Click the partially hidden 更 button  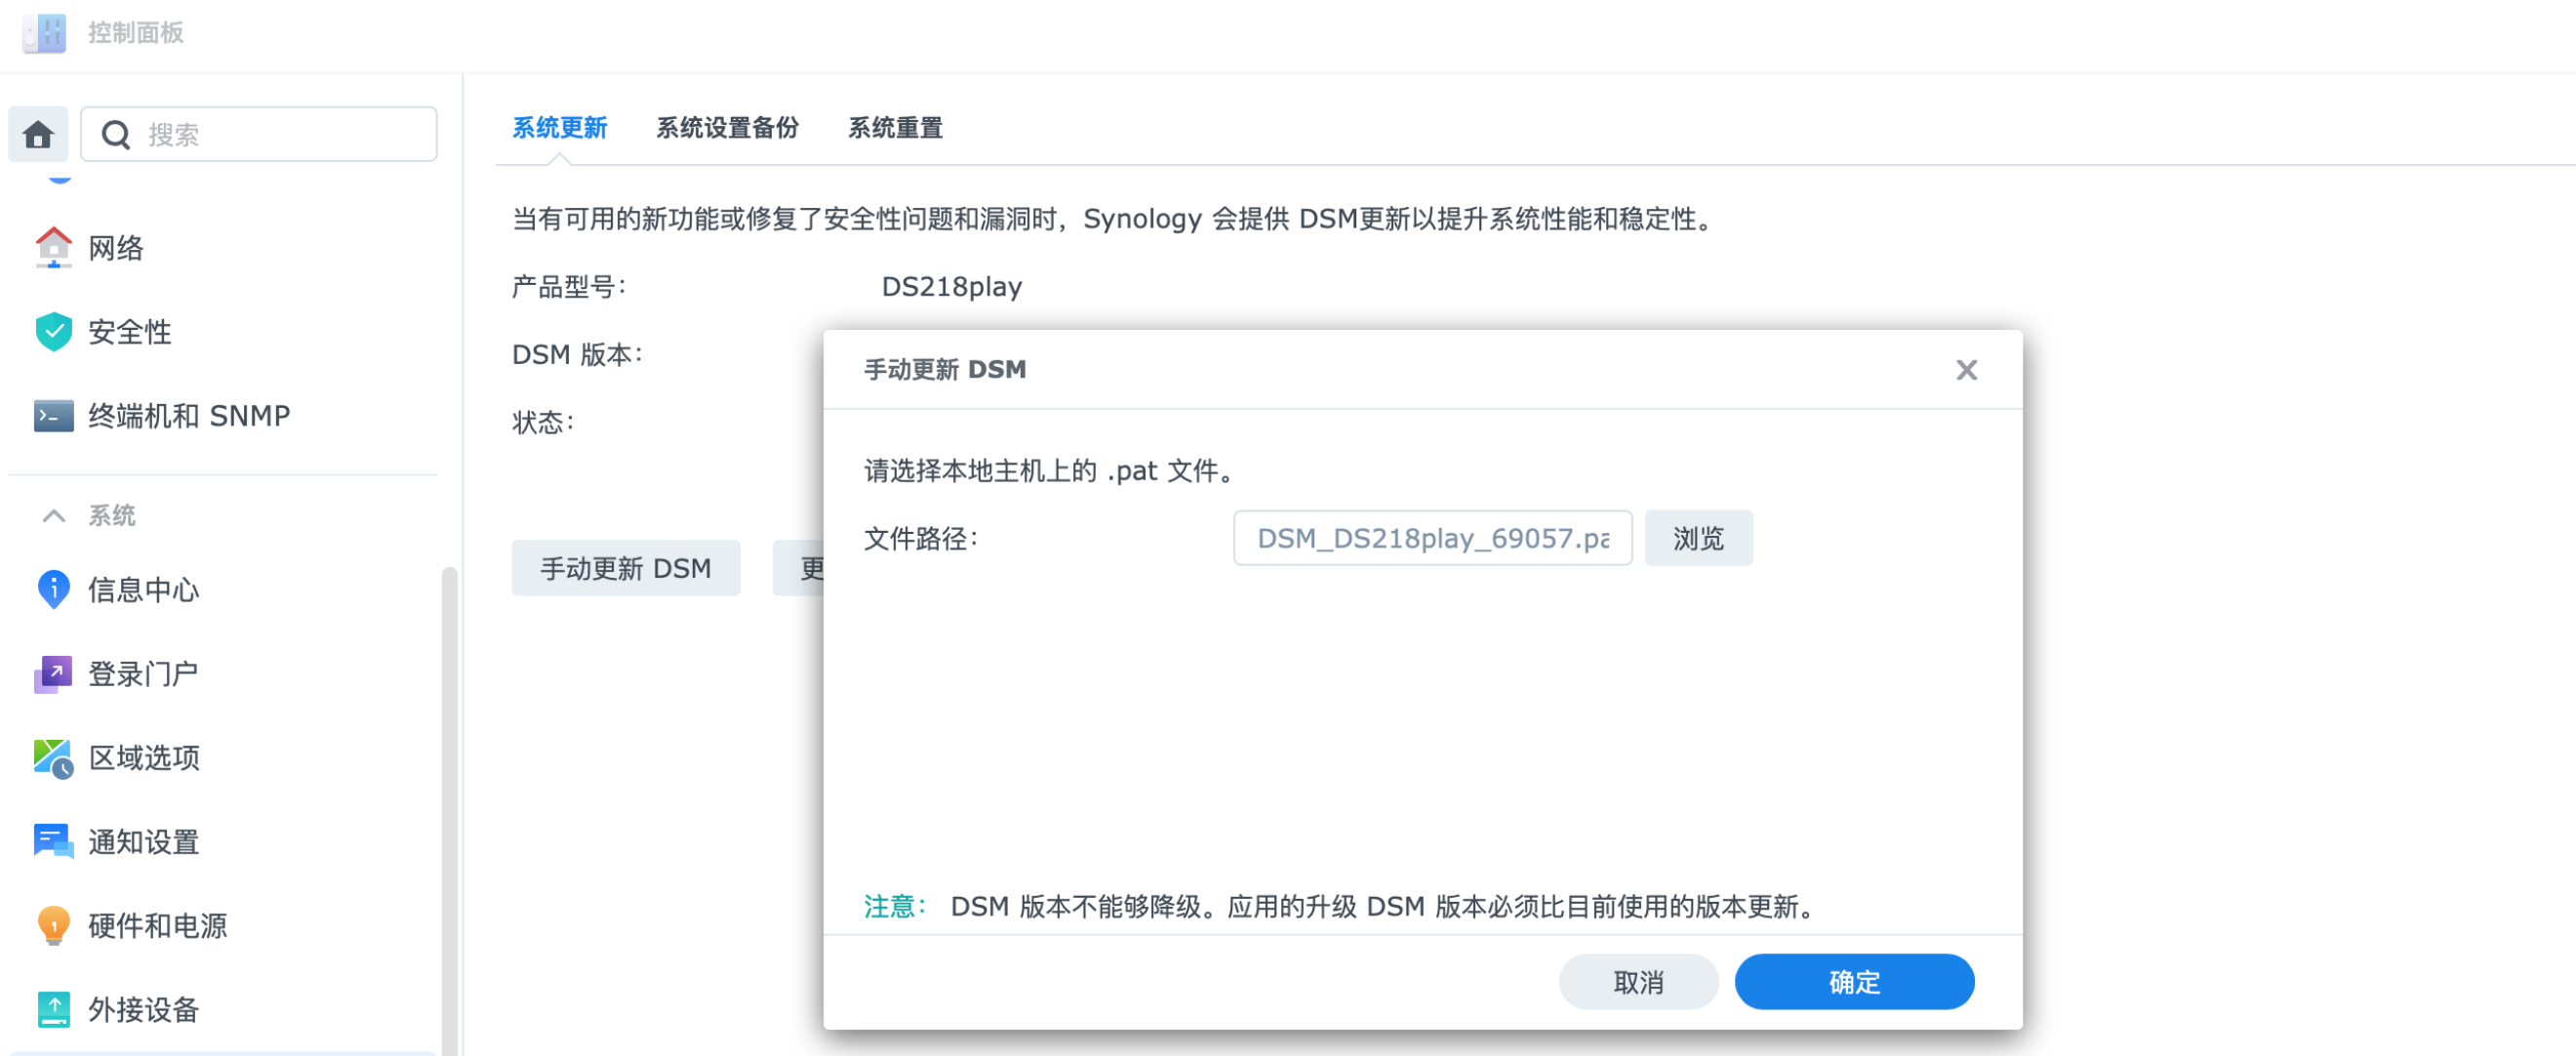pyautogui.click(x=798, y=568)
